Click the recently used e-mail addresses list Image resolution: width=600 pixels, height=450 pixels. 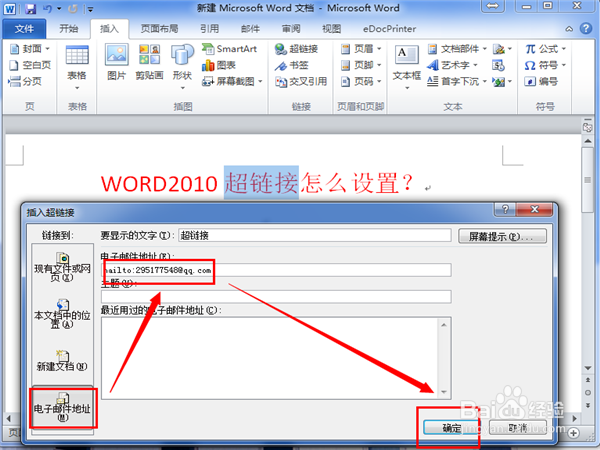coord(276,358)
